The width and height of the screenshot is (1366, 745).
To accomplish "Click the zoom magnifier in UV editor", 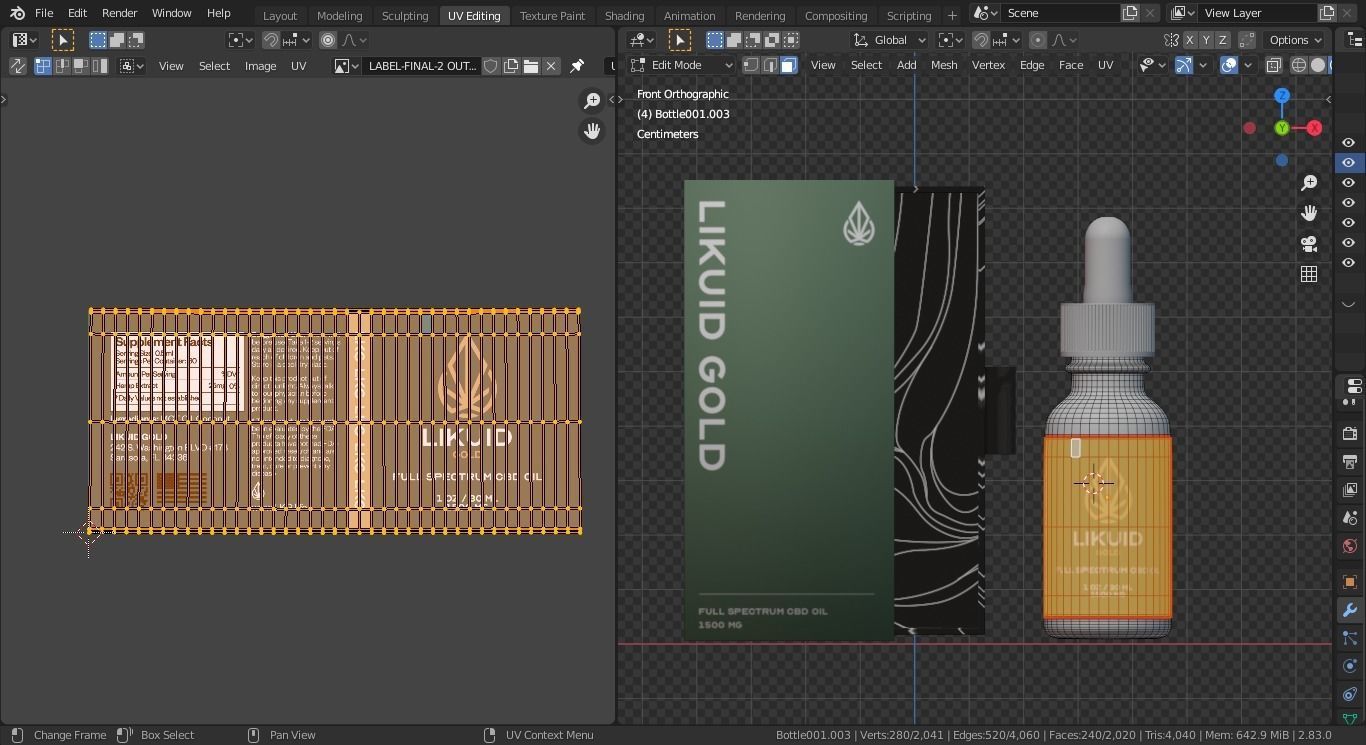I will tap(592, 101).
